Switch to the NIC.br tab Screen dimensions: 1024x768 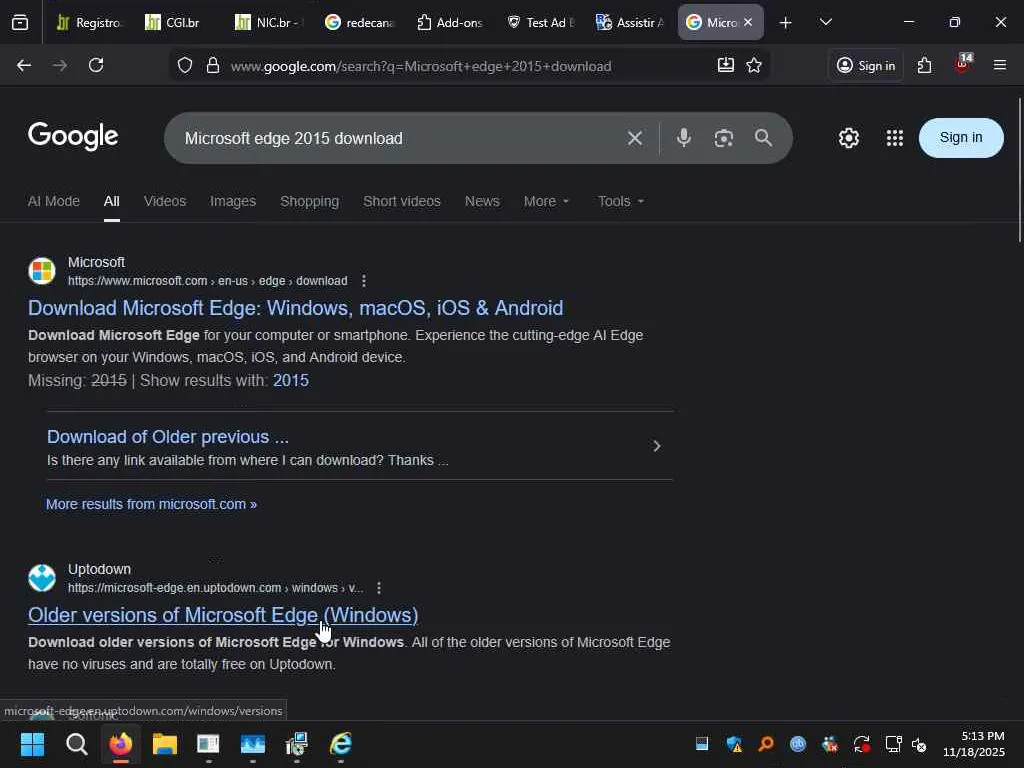268,23
